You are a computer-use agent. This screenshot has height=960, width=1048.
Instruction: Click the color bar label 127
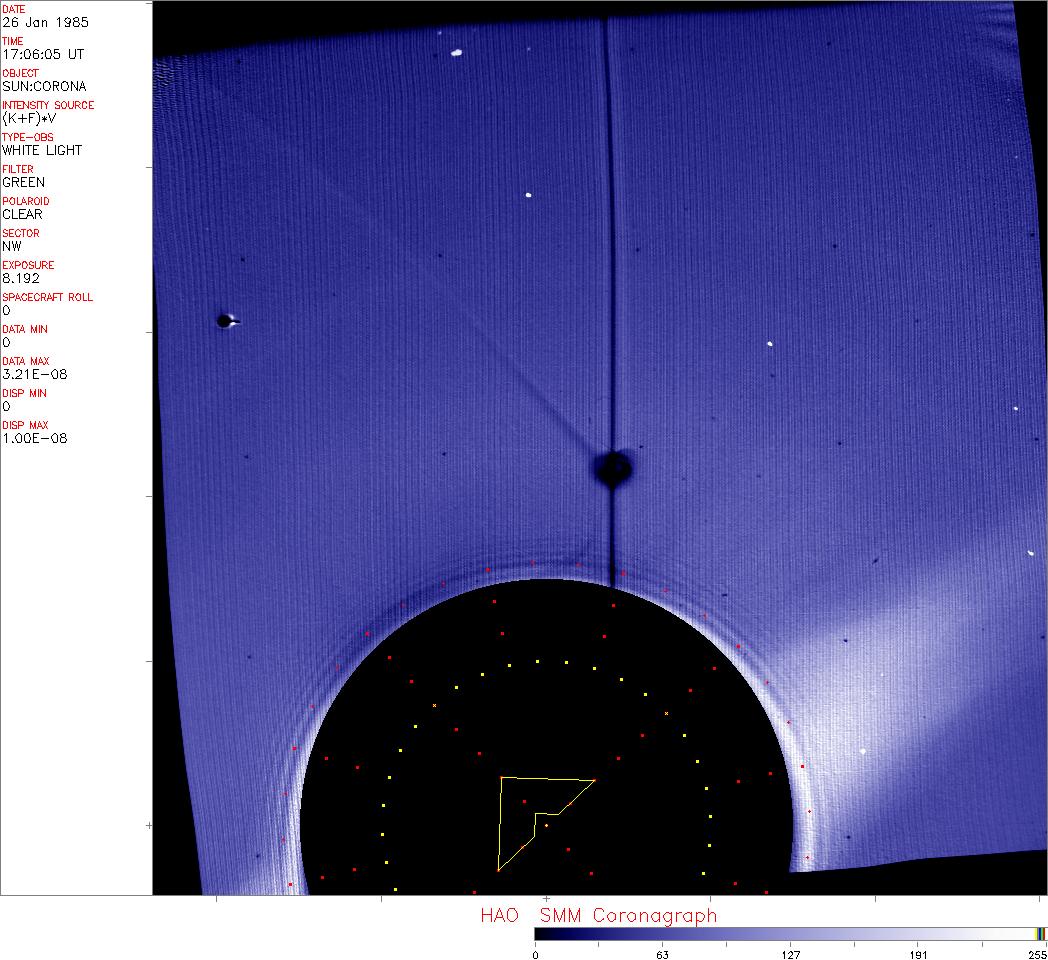point(791,955)
